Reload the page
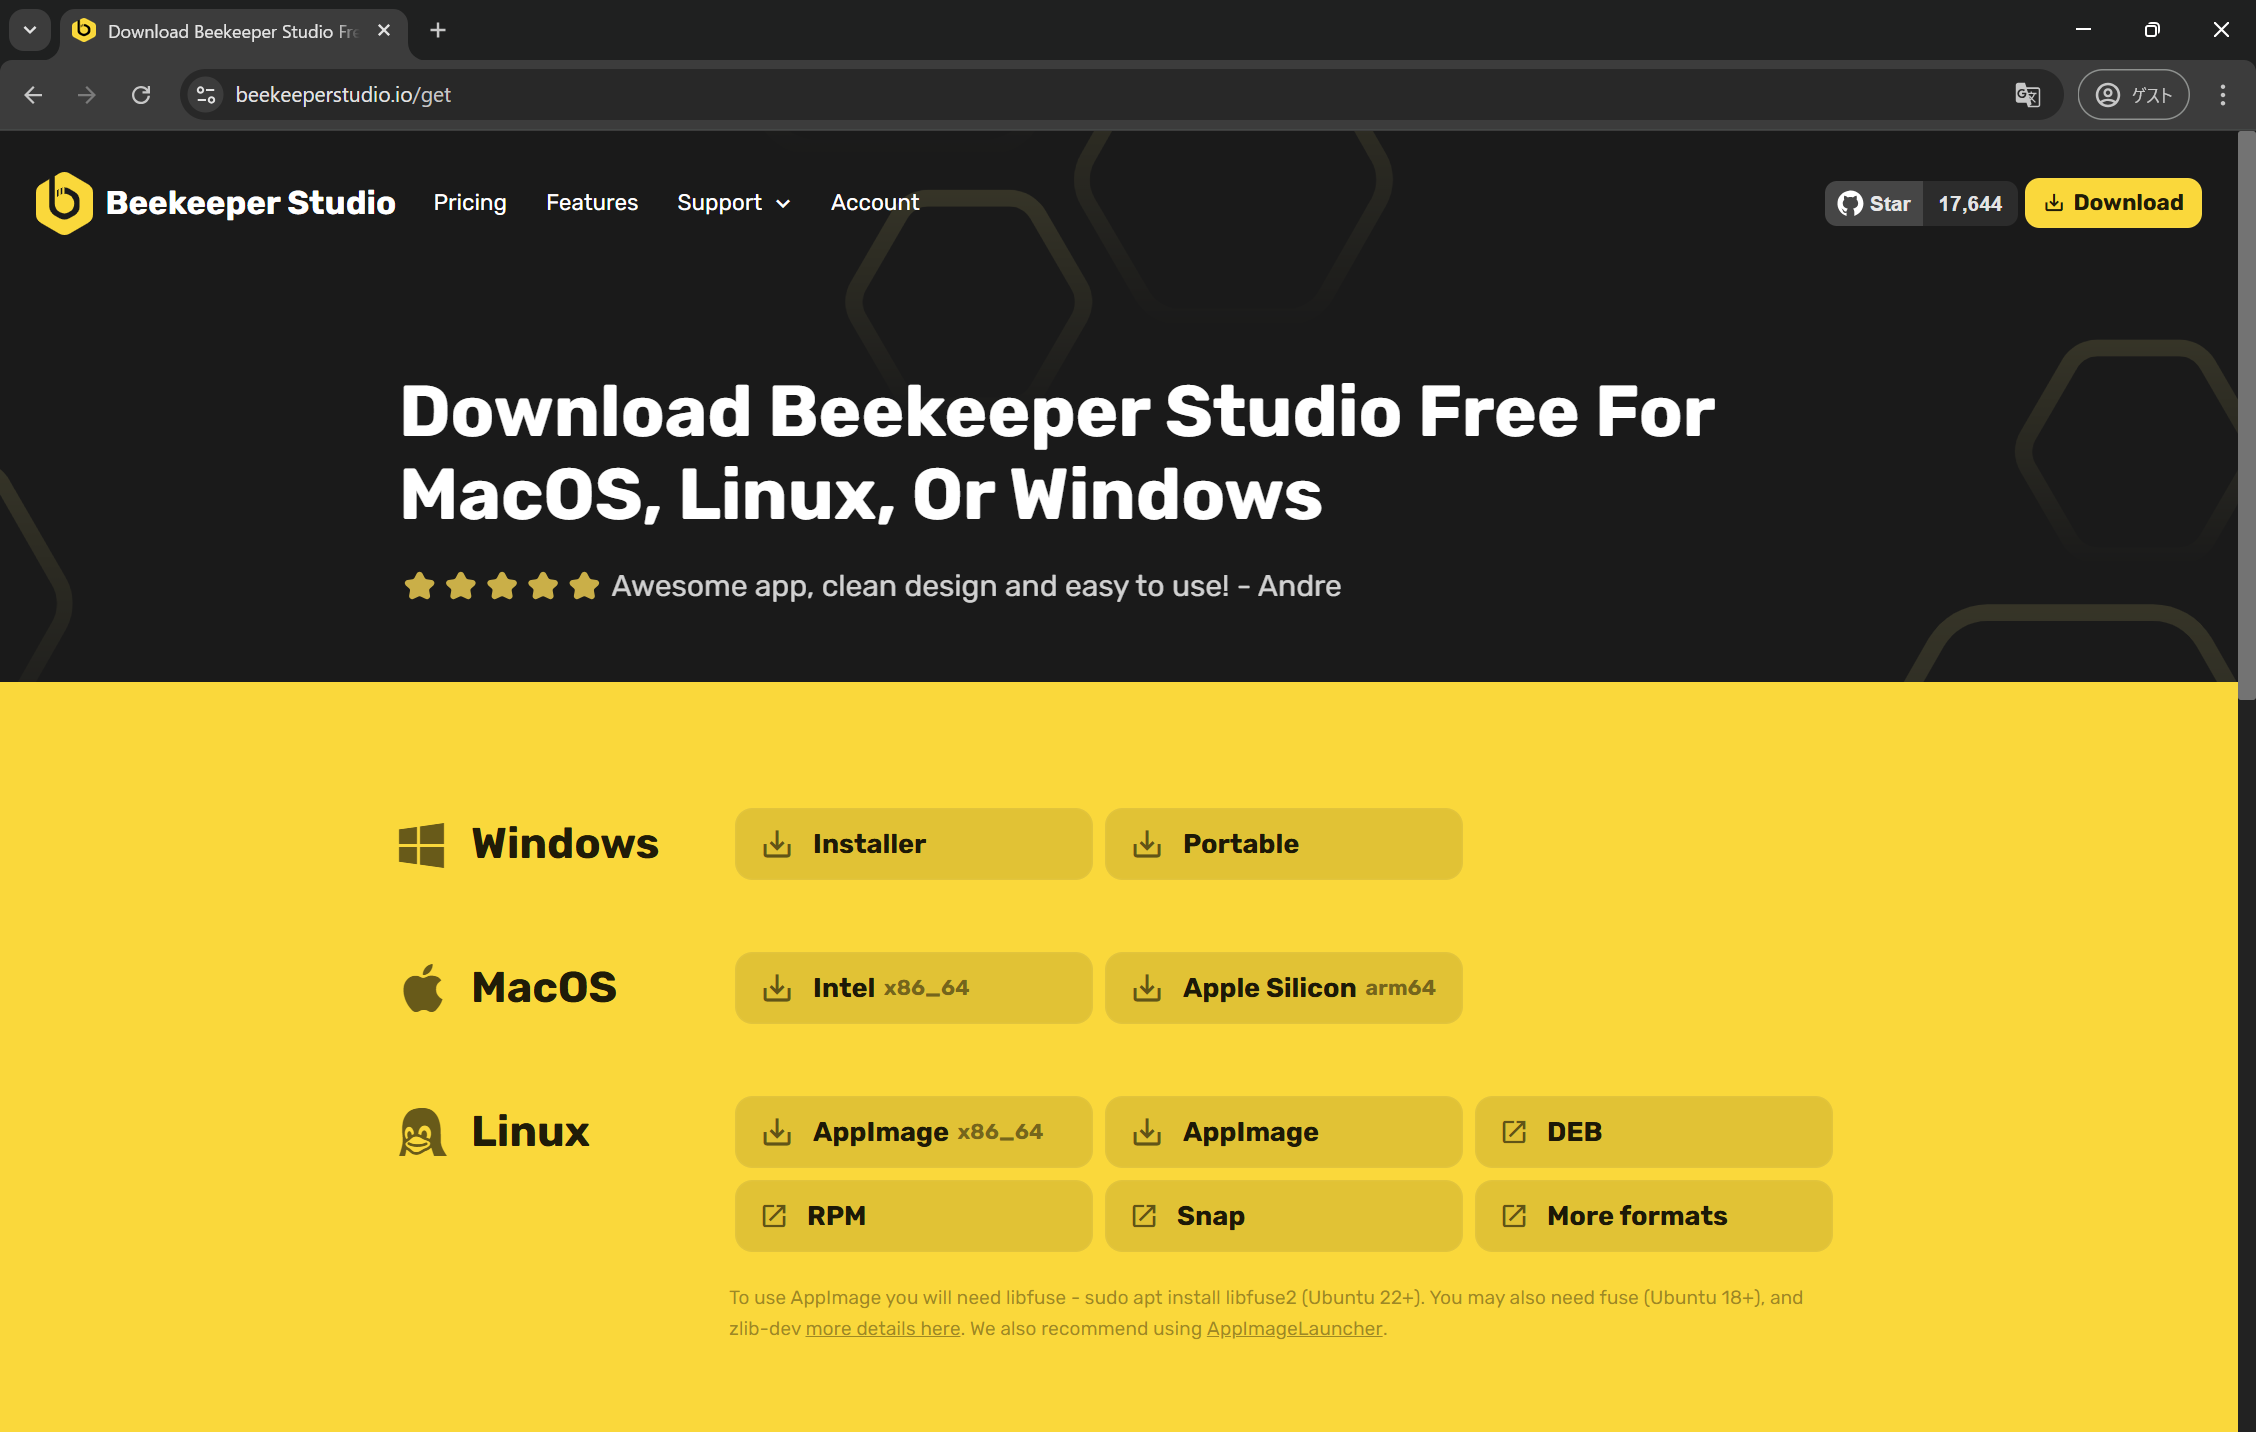 pos(141,95)
